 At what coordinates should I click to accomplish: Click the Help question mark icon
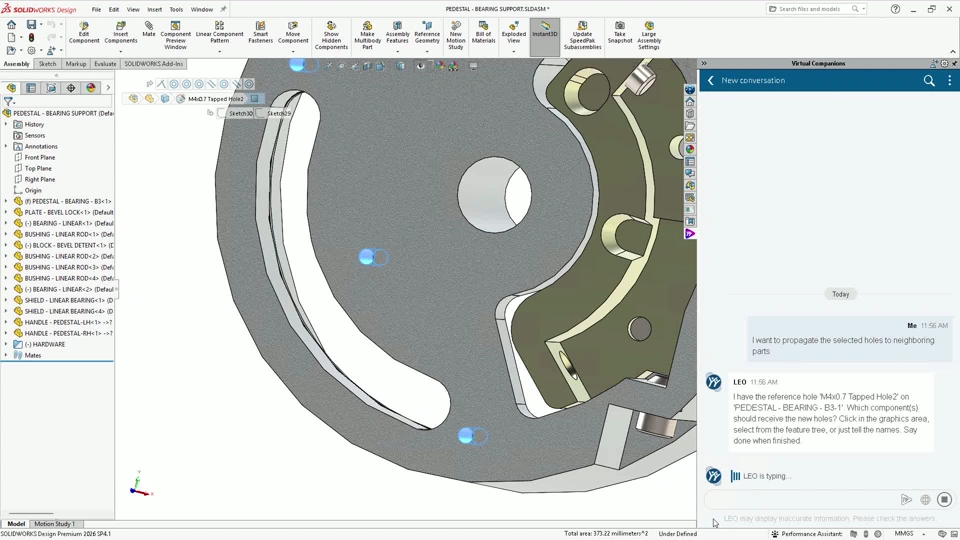pos(895,9)
